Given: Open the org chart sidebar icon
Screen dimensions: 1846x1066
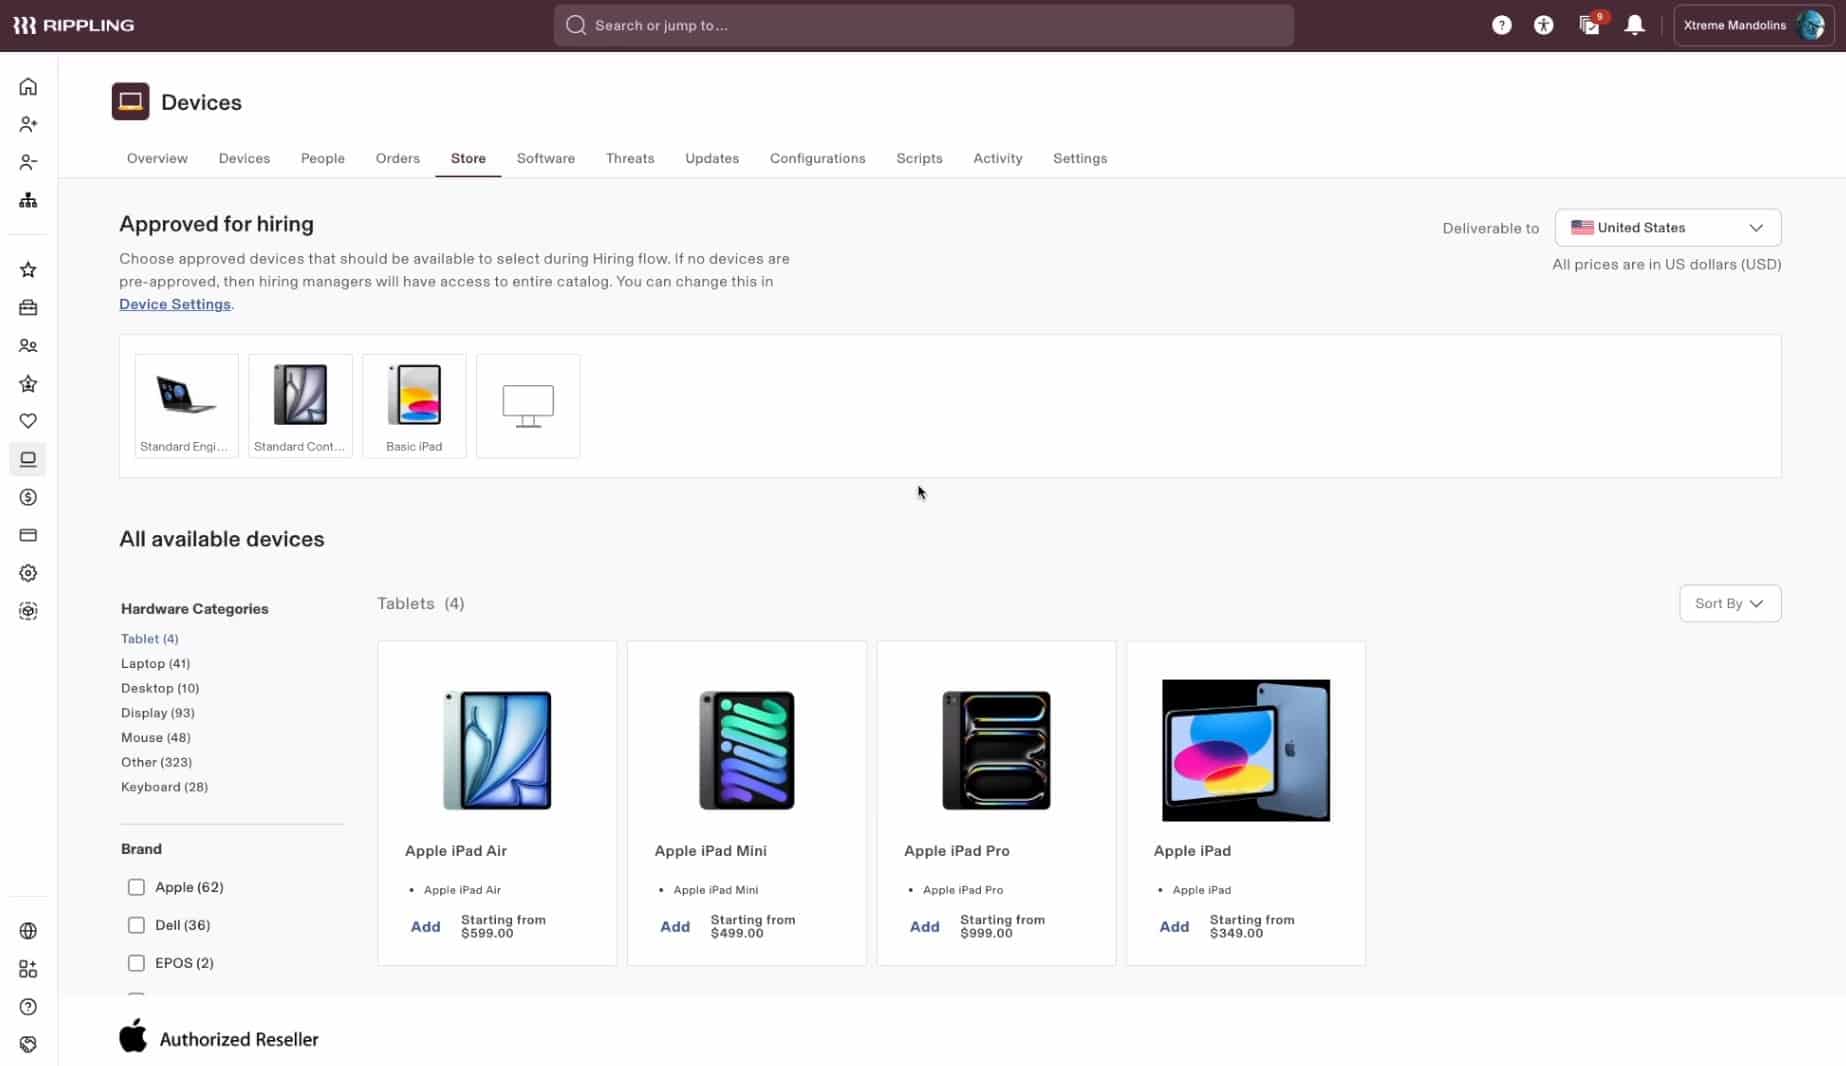Looking at the screenshot, I should click(x=28, y=200).
